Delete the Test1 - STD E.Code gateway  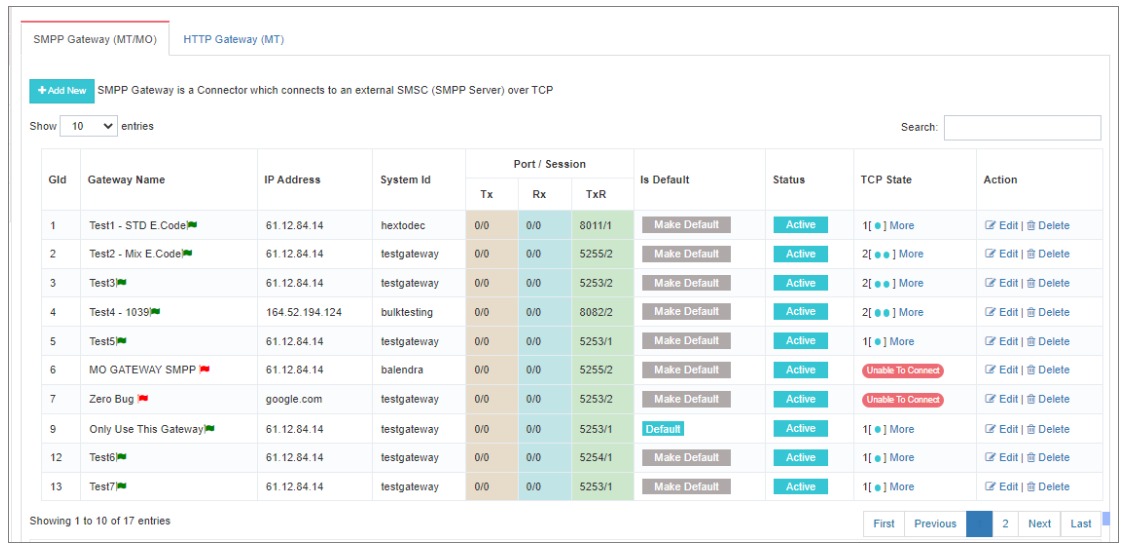tap(1047, 225)
